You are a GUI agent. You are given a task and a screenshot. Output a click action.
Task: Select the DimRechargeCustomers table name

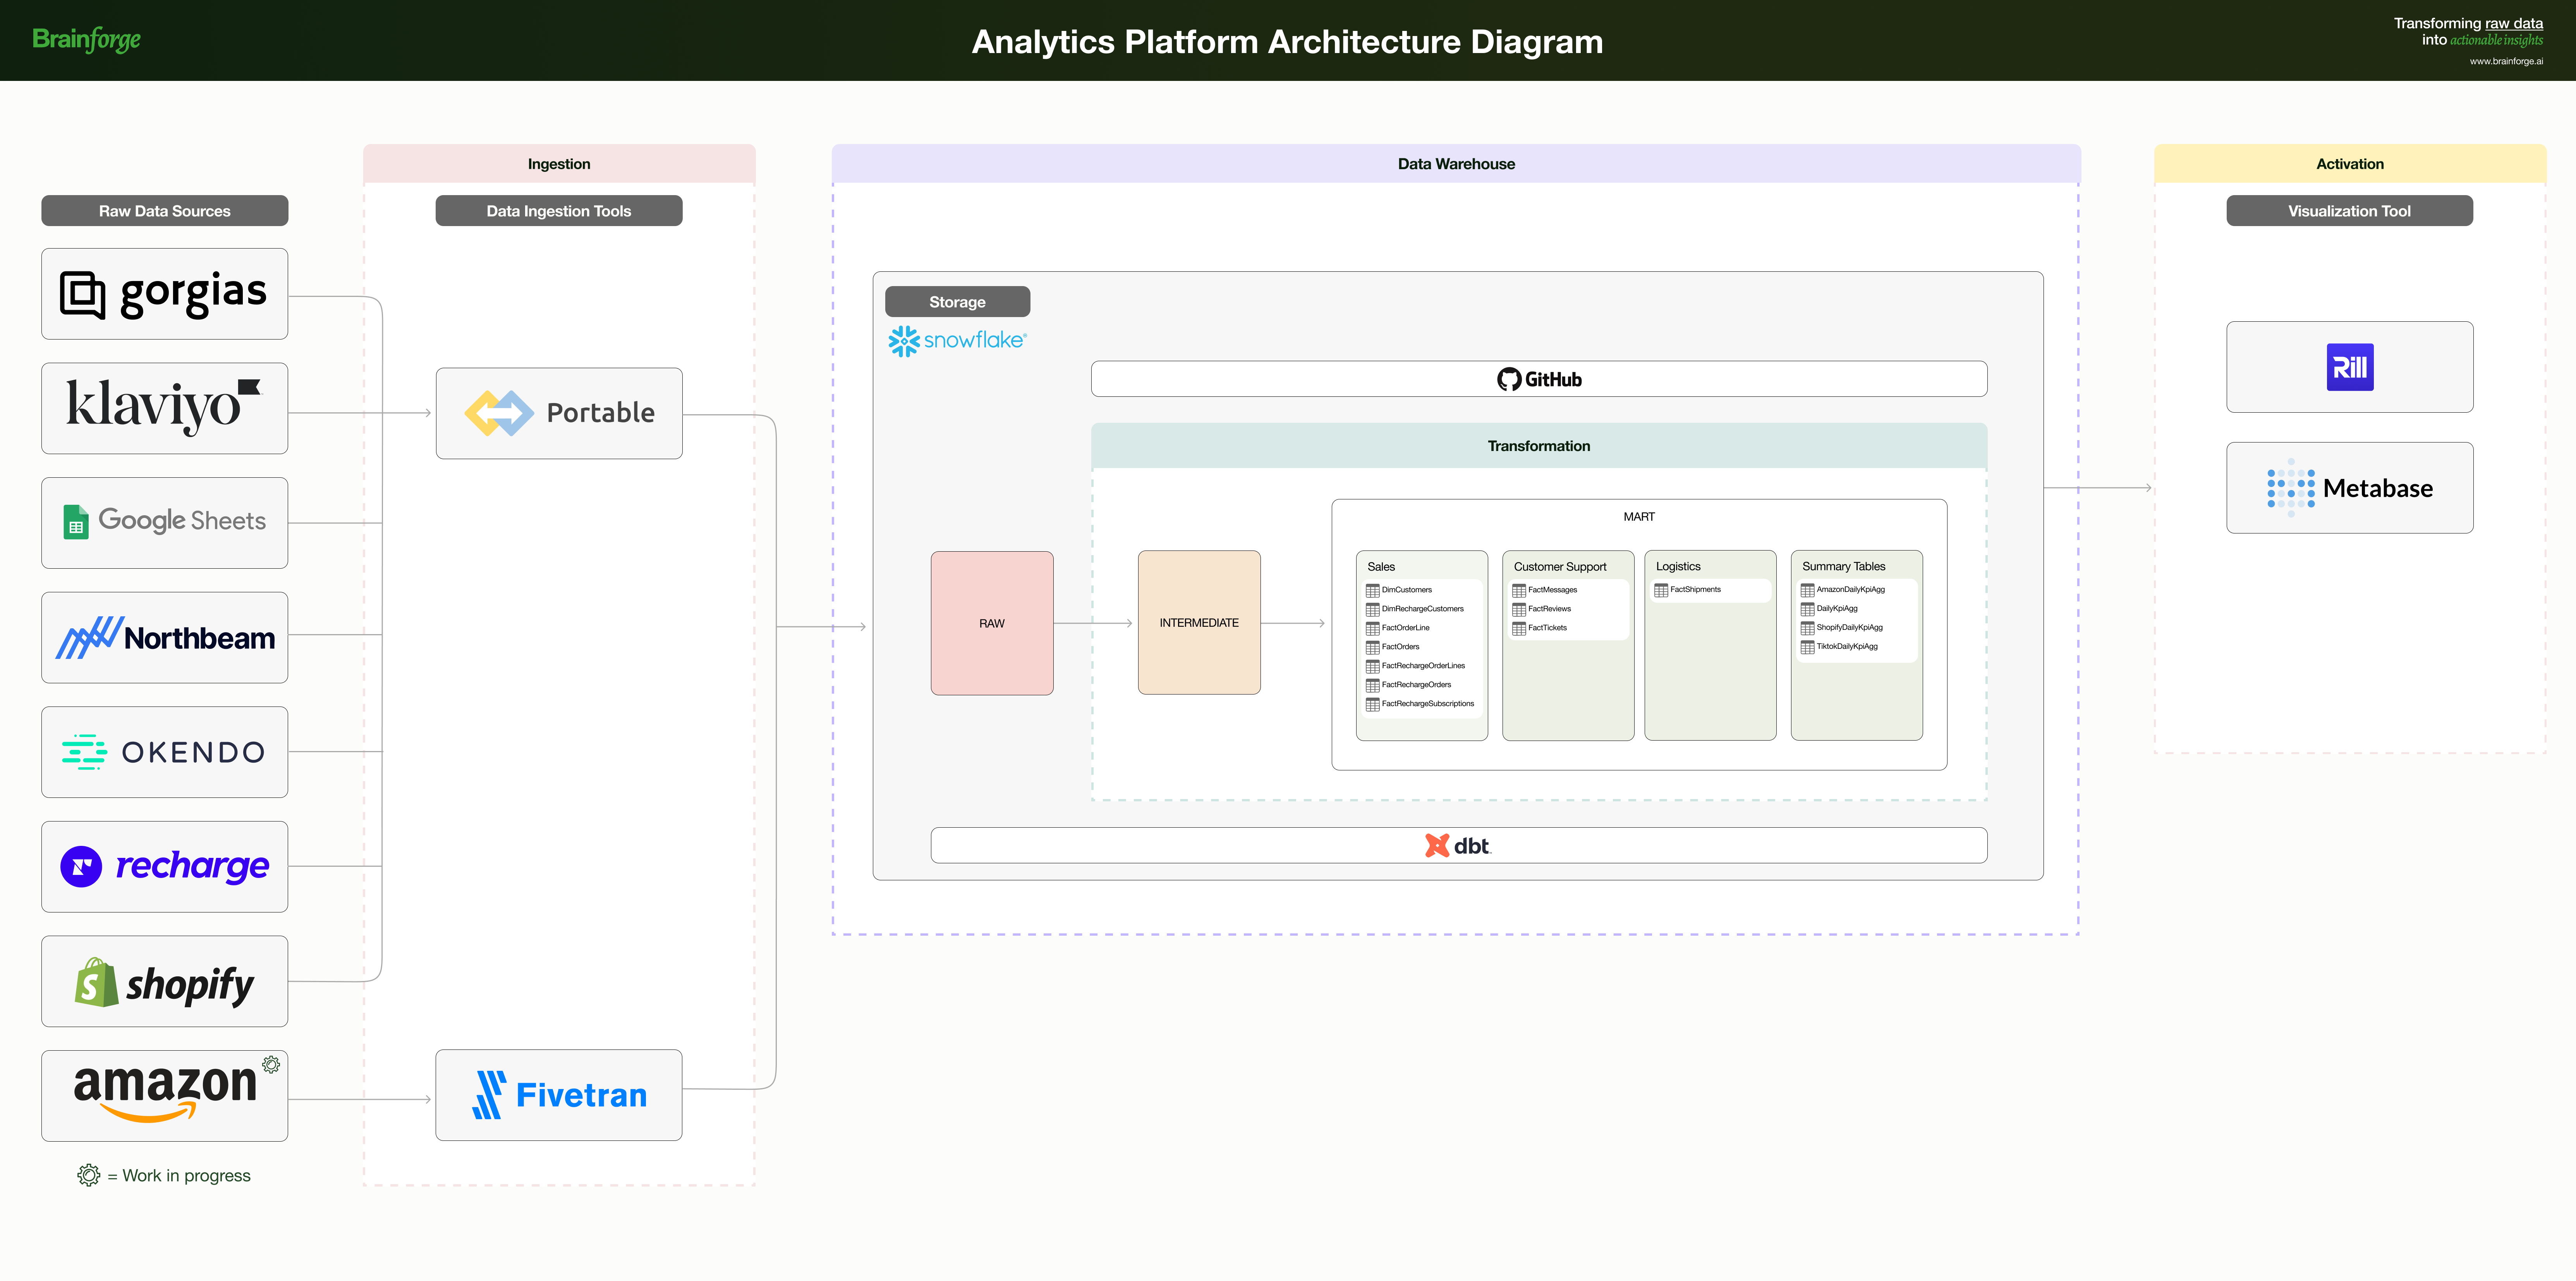[x=1423, y=609]
